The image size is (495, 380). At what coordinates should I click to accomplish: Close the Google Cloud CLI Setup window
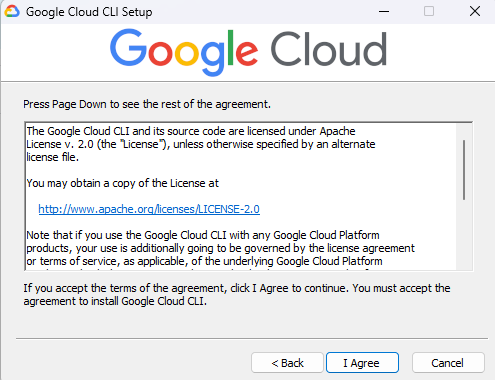click(x=475, y=12)
